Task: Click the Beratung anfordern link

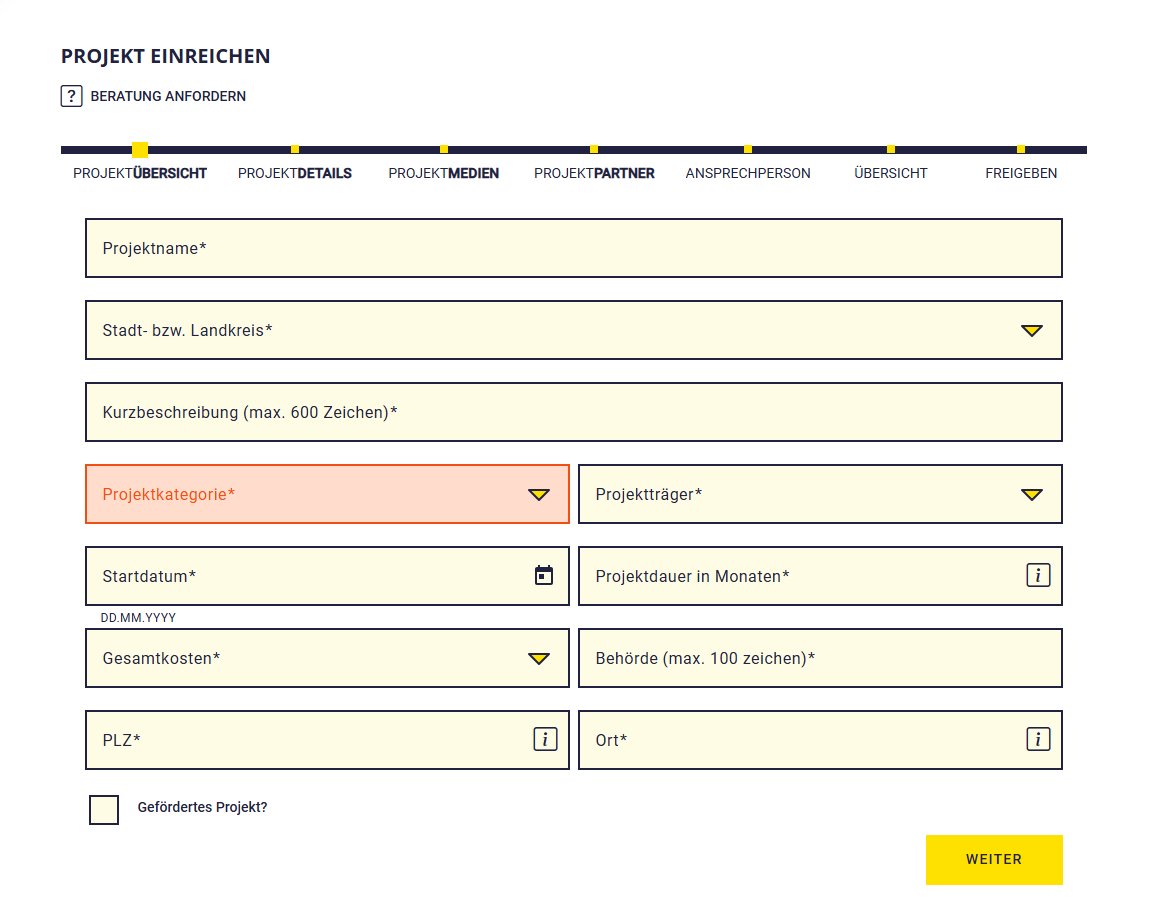Action: (168, 97)
